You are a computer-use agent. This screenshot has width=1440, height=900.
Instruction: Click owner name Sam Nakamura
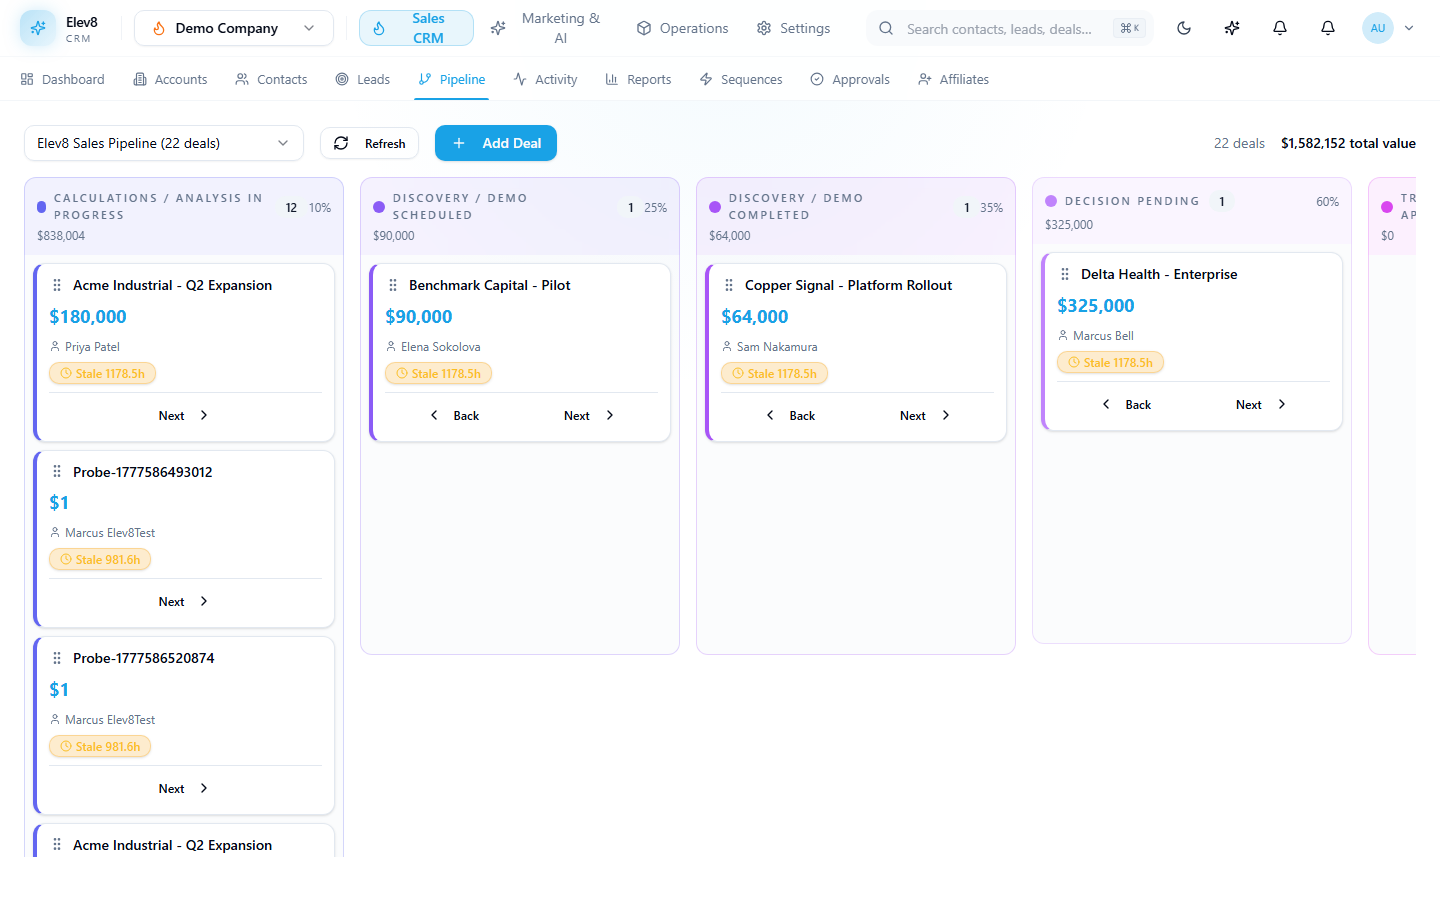[x=777, y=347]
